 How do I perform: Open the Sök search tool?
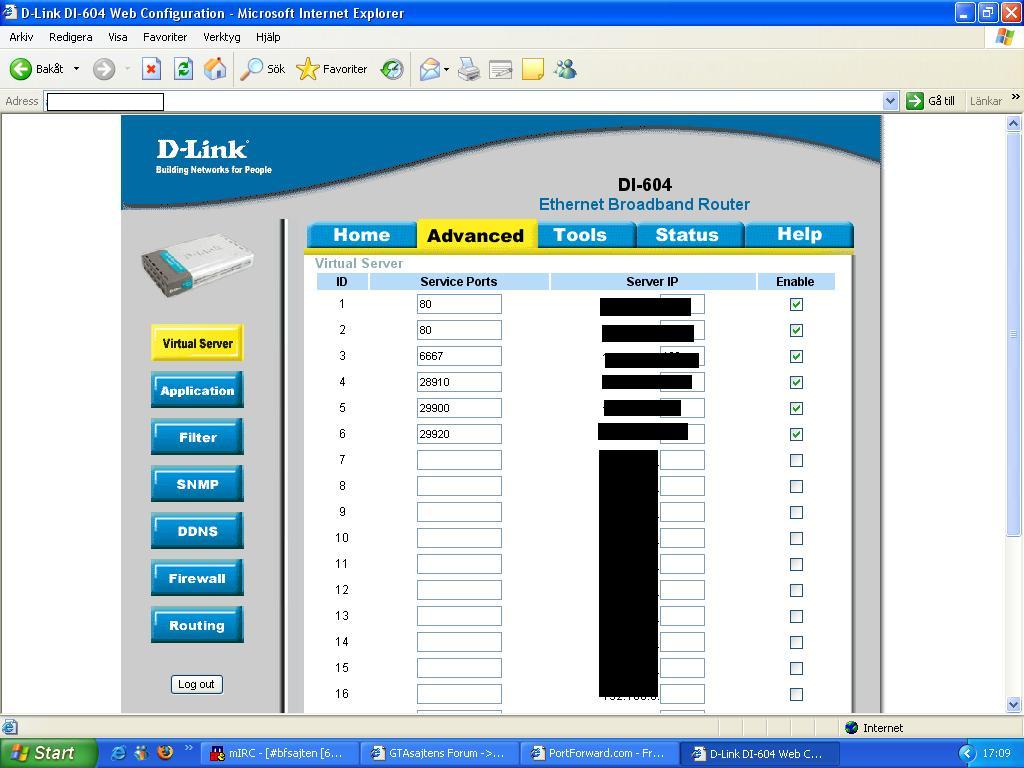tap(263, 69)
